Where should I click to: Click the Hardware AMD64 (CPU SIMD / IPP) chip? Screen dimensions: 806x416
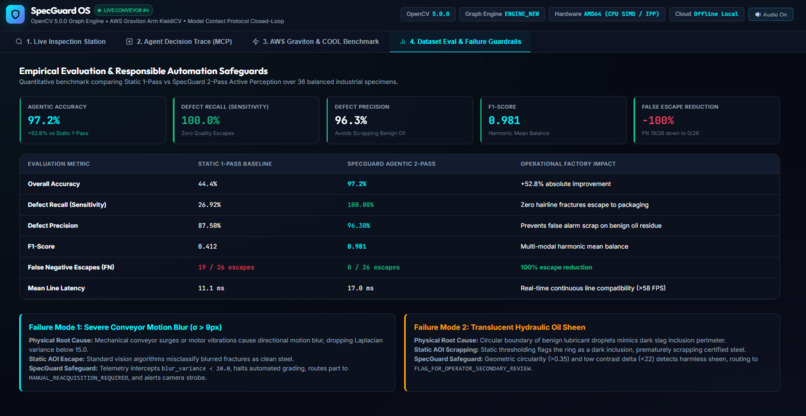pyautogui.click(x=607, y=14)
